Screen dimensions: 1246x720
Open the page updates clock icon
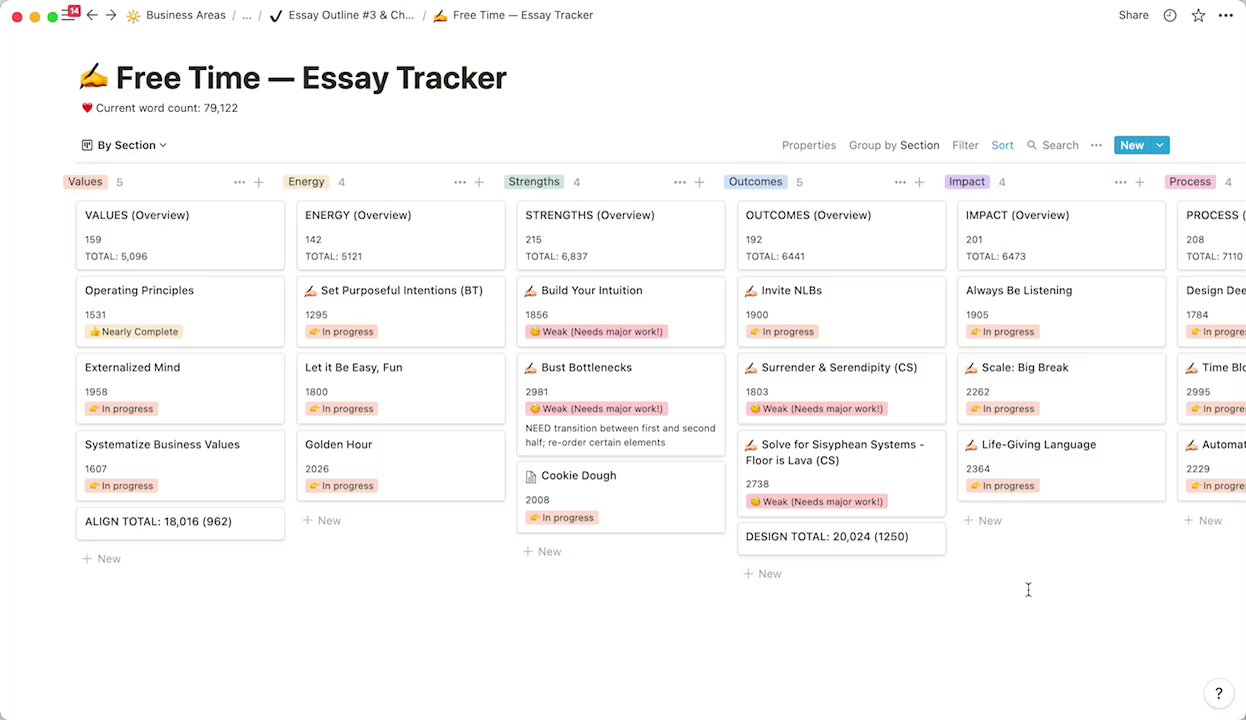[x=1170, y=15]
